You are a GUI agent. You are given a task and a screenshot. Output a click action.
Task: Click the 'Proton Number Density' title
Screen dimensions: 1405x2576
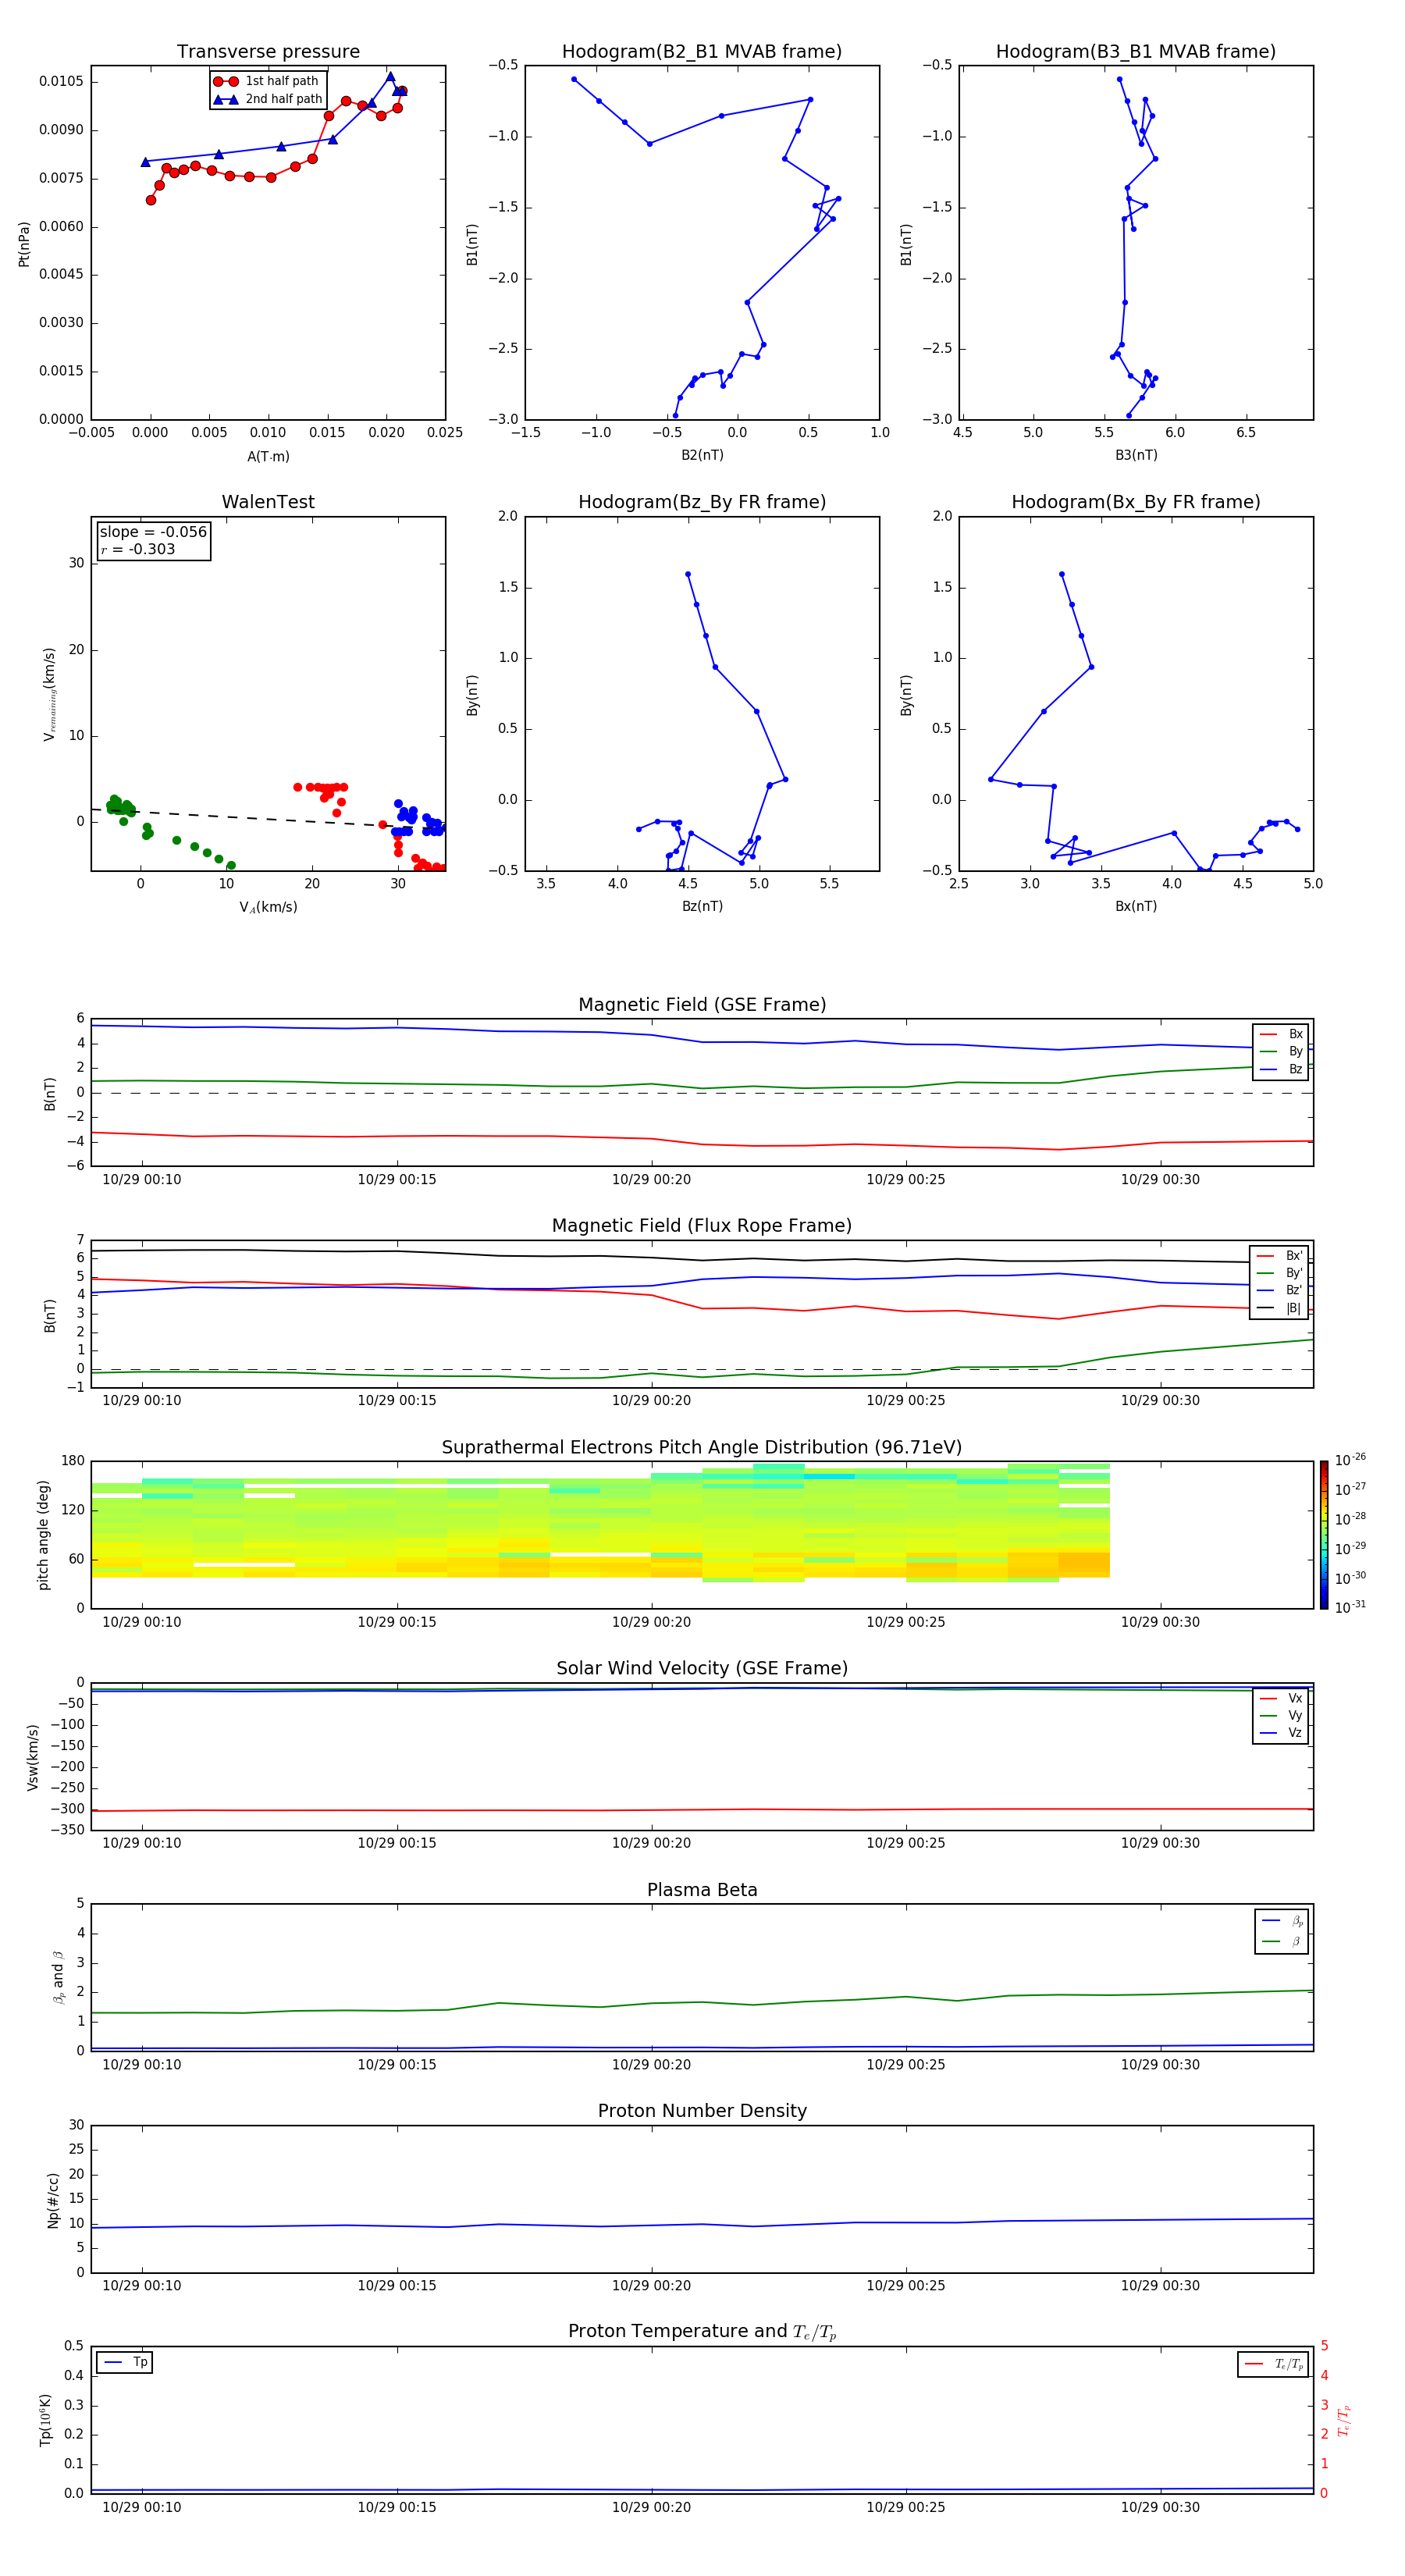click(x=702, y=2111)
